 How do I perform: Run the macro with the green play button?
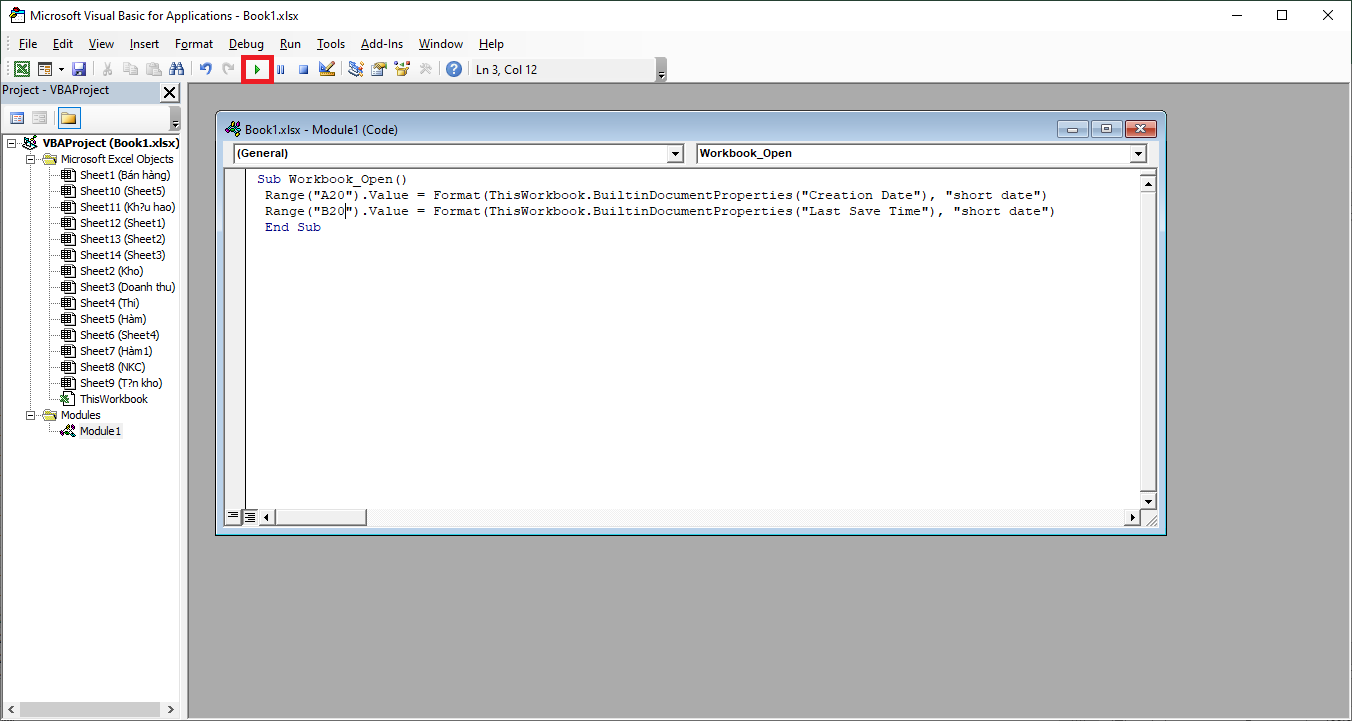[x=257, y=69]
